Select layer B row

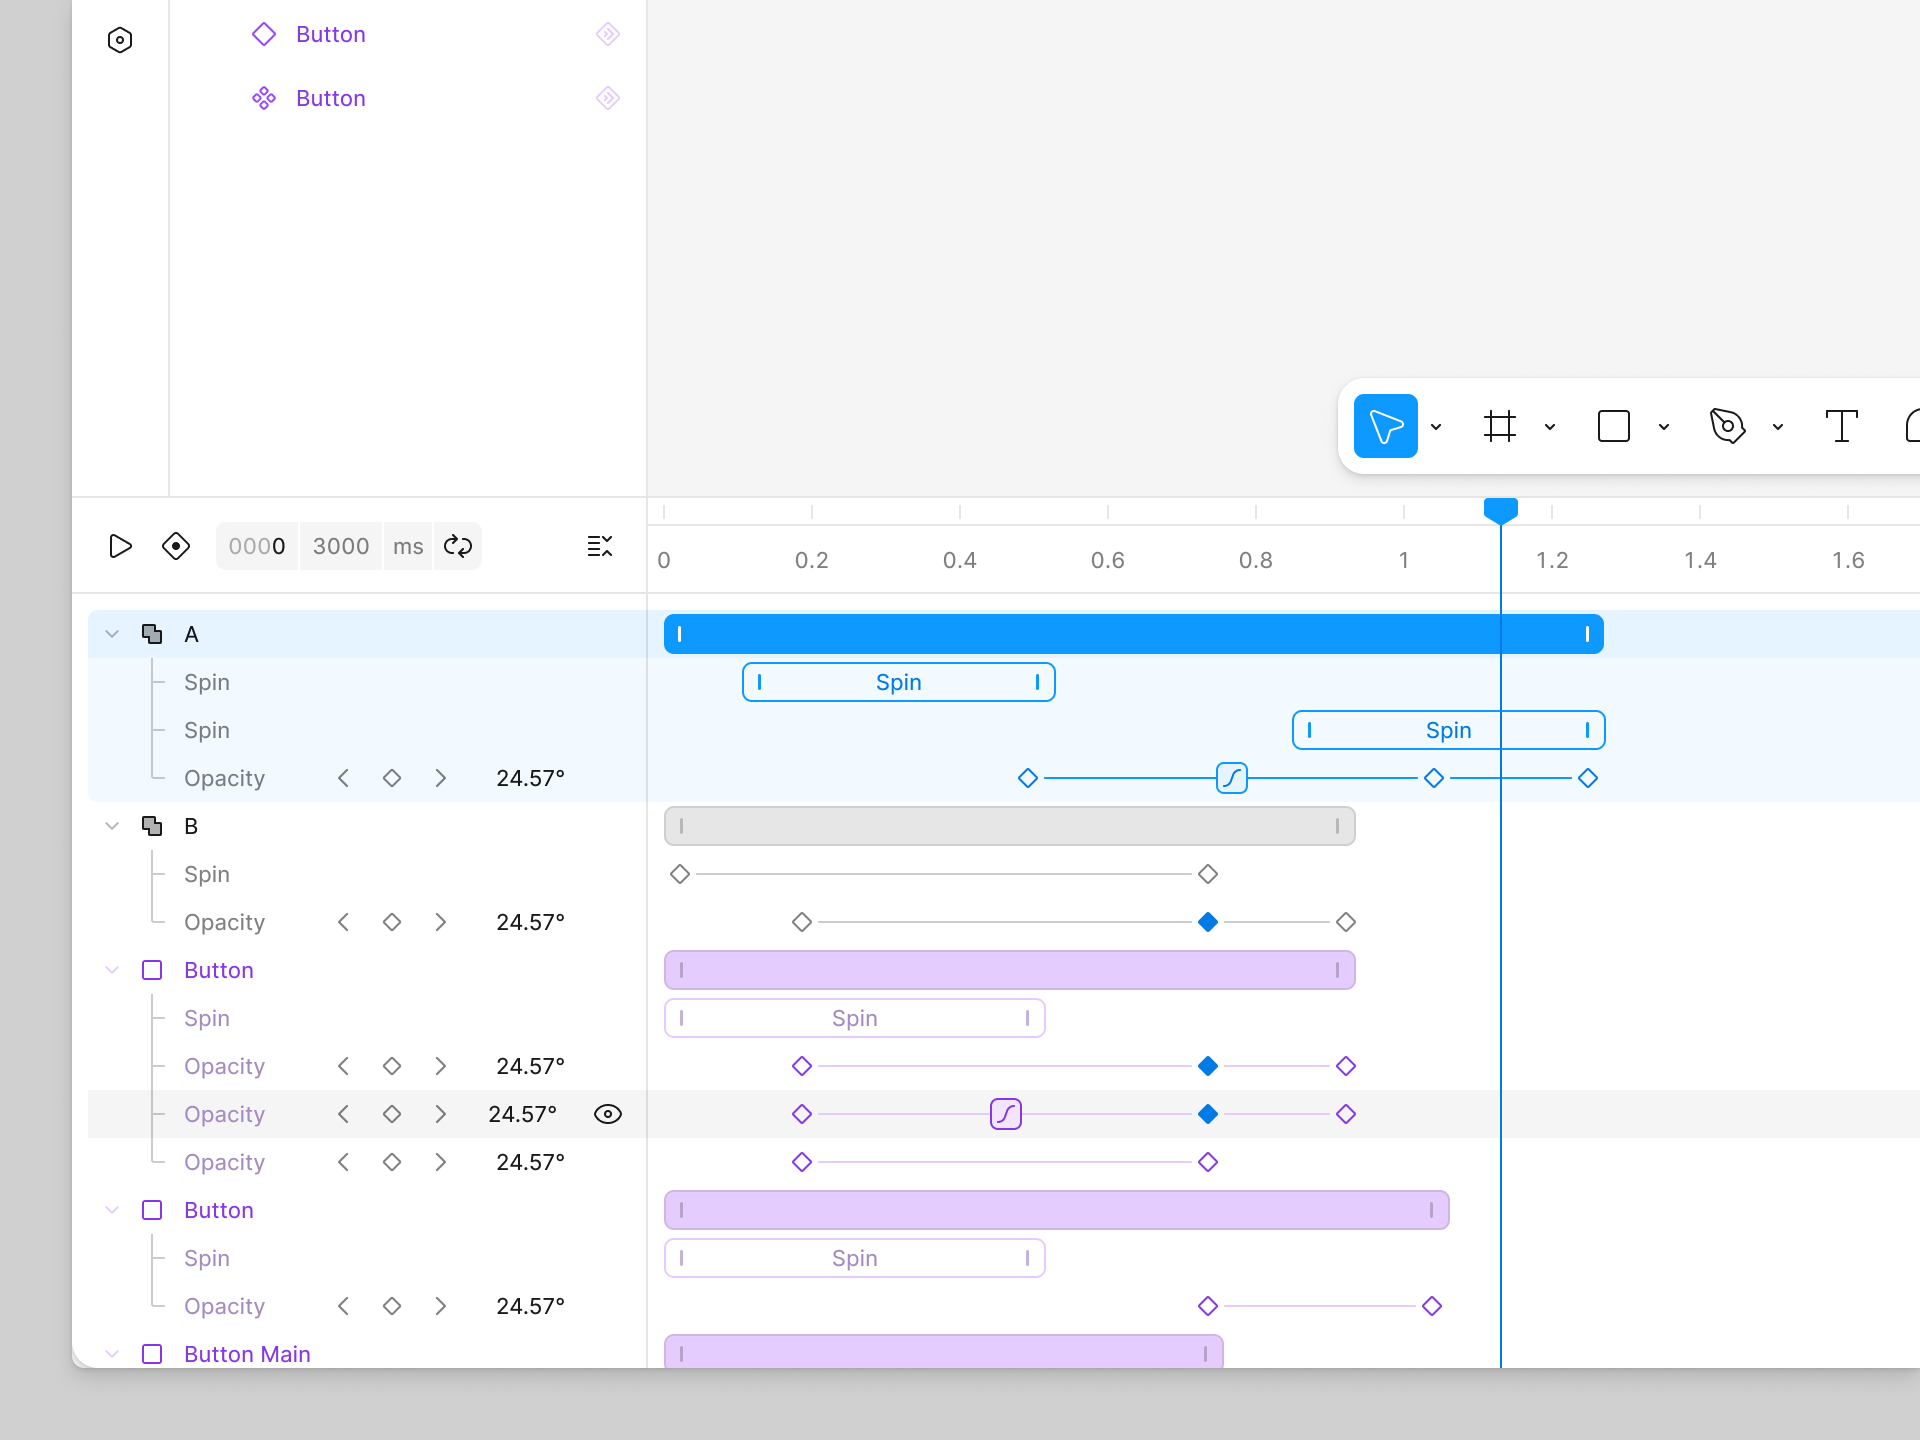pyautogui.click(x=367, y=826)
